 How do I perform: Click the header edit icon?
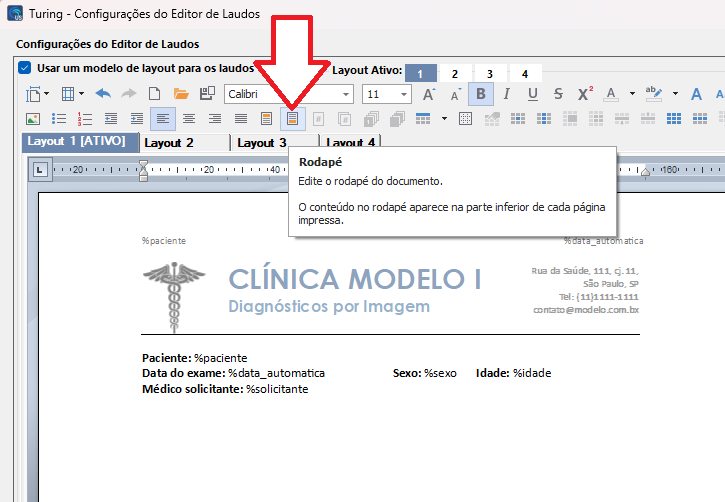click(267, 119)
